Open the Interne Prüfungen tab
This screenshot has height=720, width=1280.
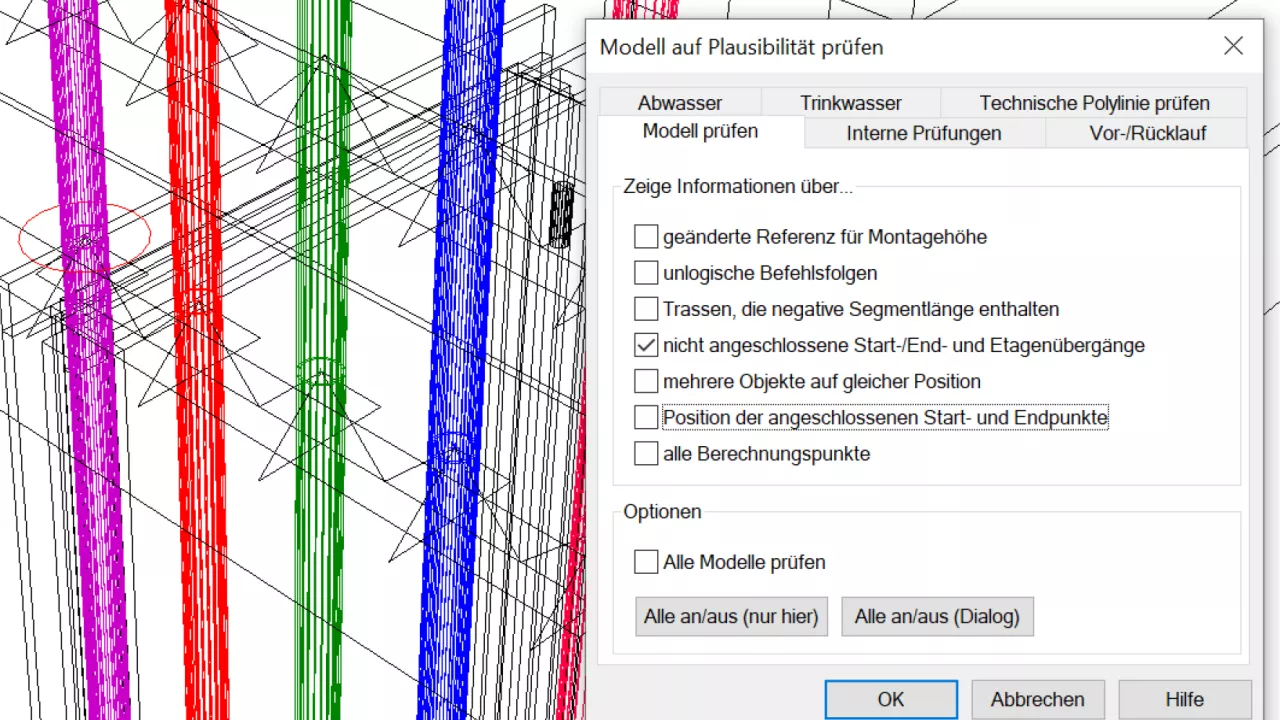click(923, 132)
